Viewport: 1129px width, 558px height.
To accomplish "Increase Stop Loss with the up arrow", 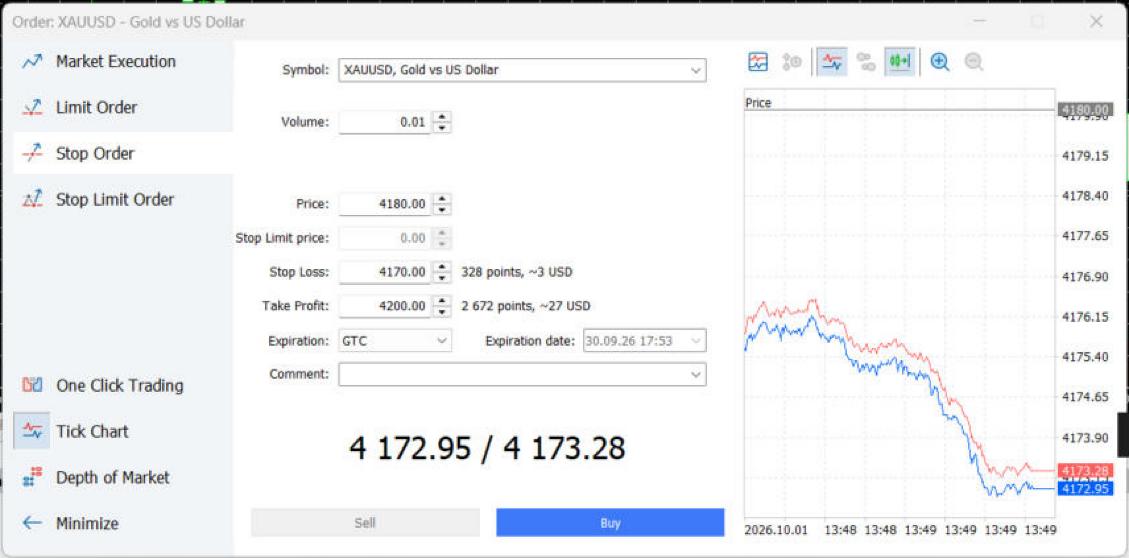I will tap(442, 267).
